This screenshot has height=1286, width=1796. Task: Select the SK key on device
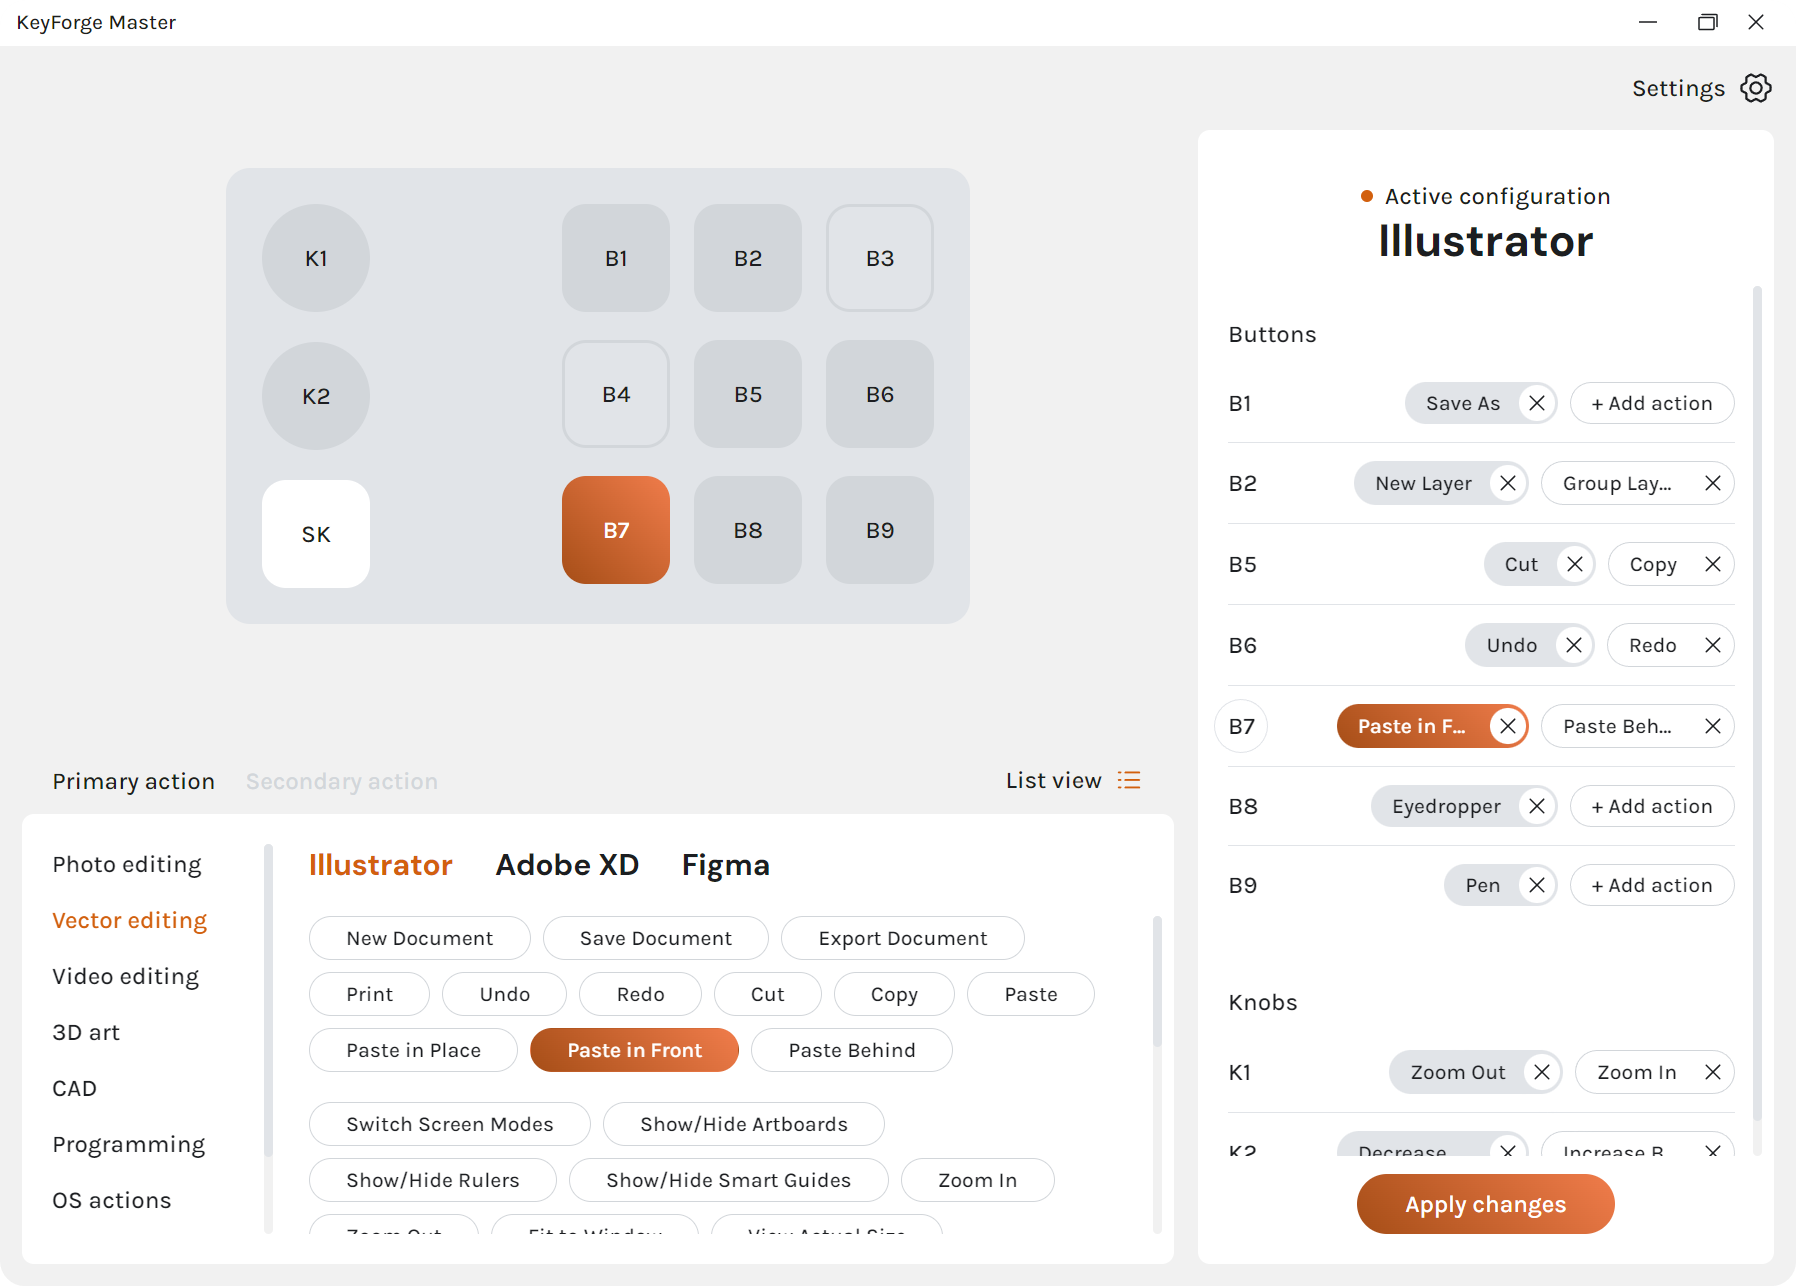tap(316, 534)
